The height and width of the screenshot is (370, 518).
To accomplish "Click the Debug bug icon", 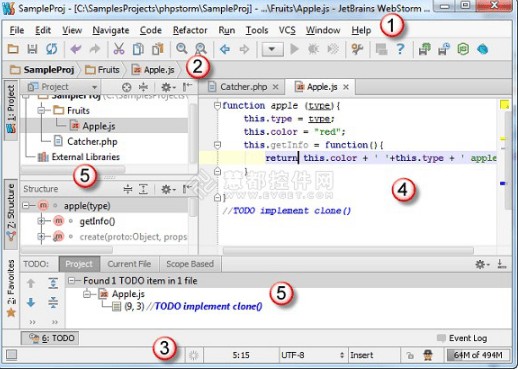I will [x=313, y=49].
